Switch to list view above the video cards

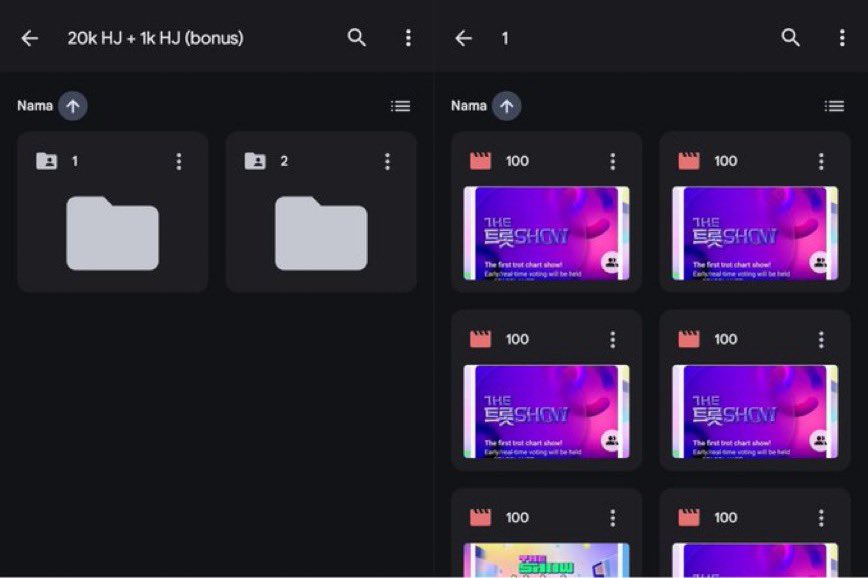[x=834, y=106]
